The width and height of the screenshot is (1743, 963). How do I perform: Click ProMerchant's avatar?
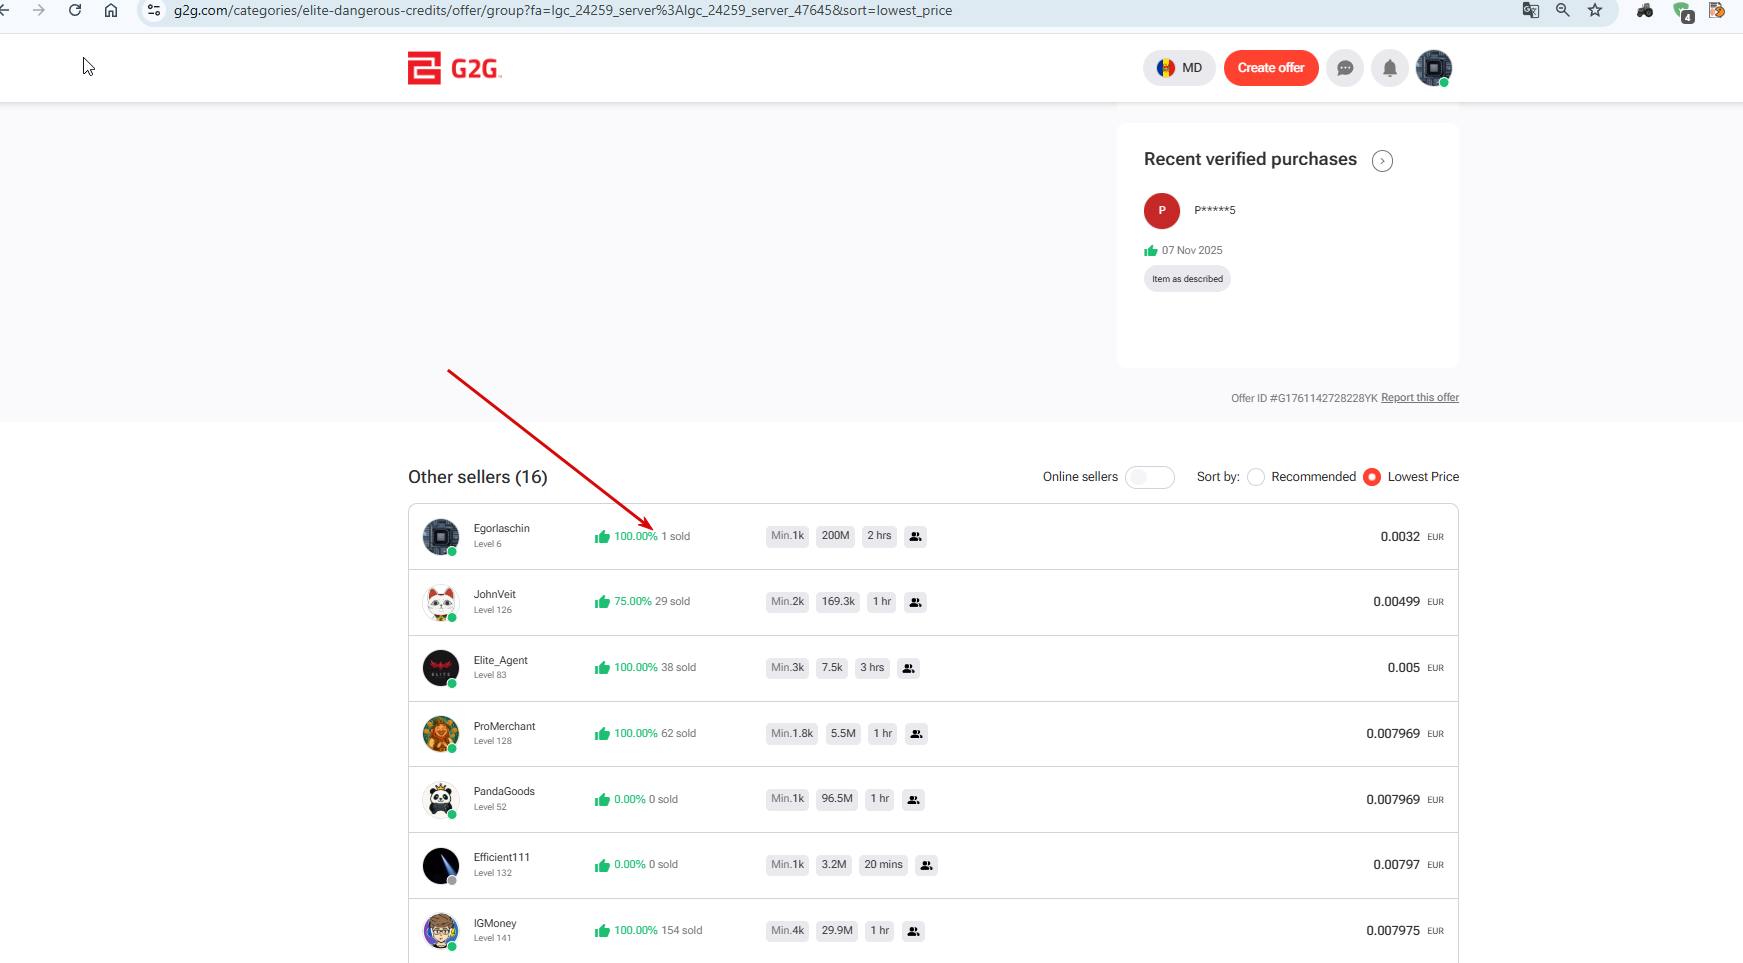tap(441, 734)
